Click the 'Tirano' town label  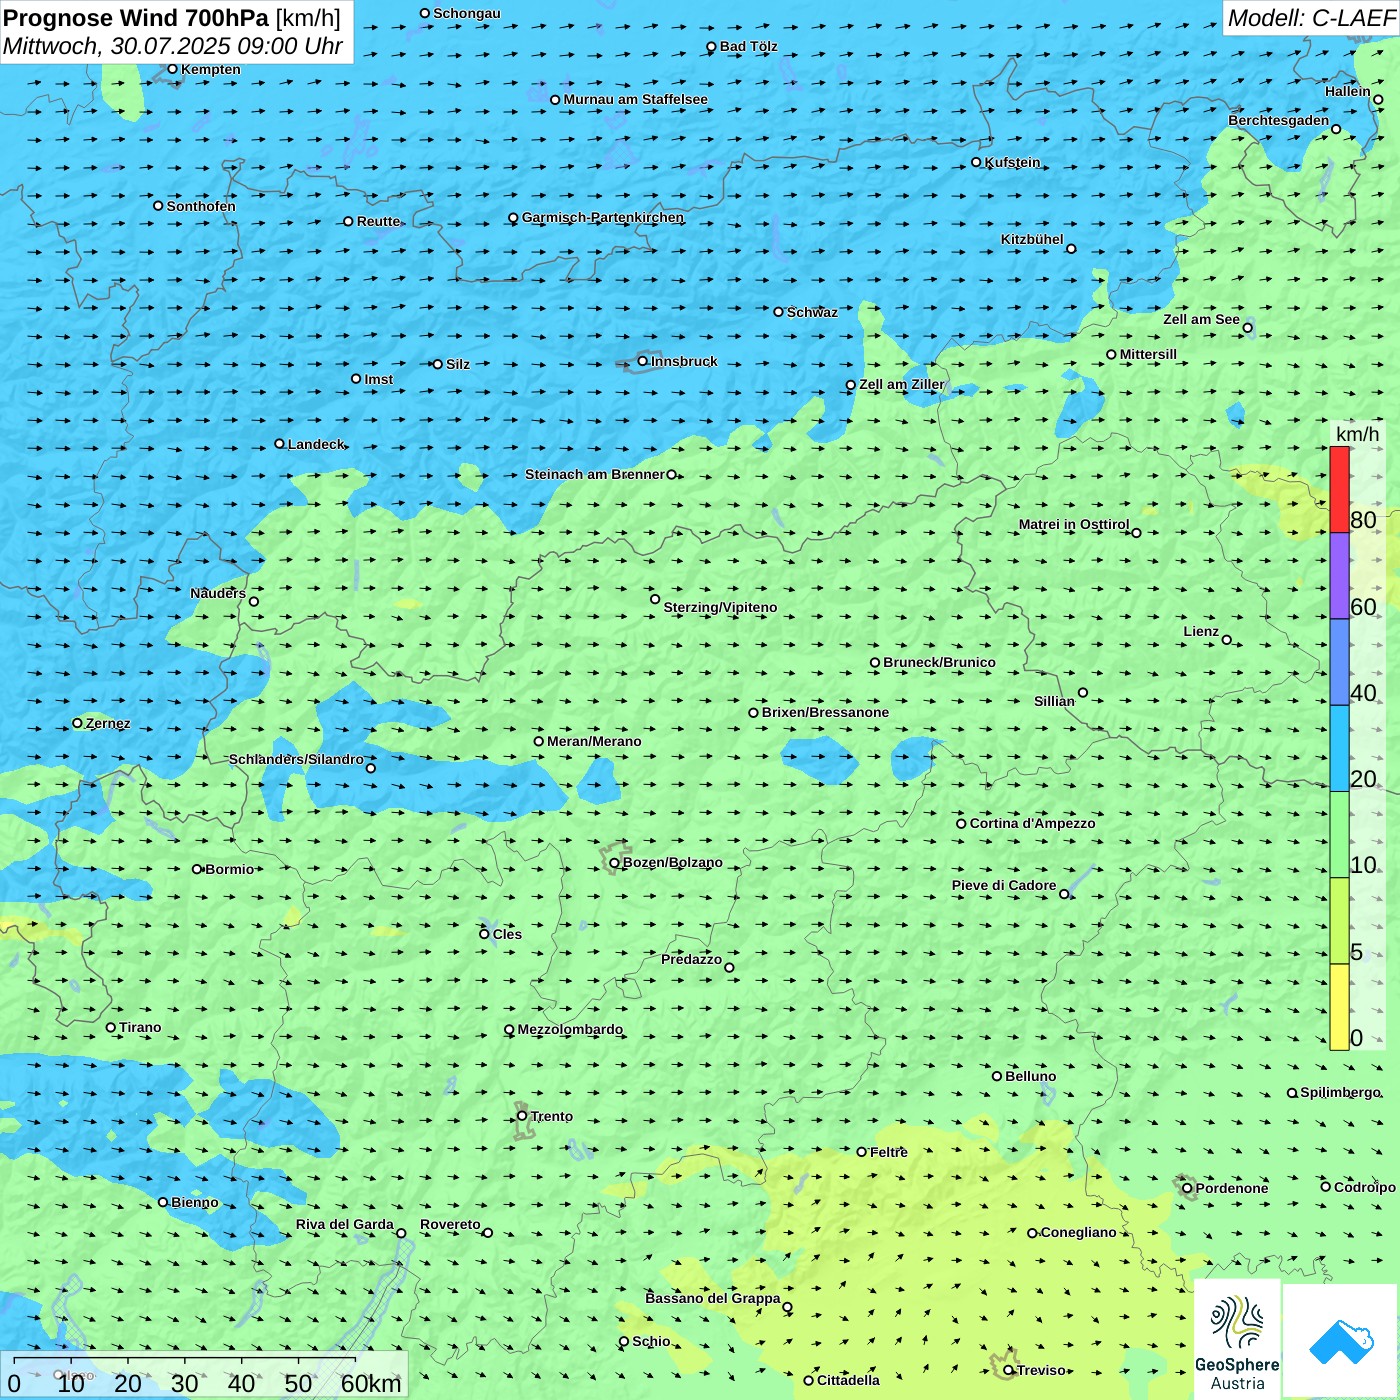[x=140, y=1027]
